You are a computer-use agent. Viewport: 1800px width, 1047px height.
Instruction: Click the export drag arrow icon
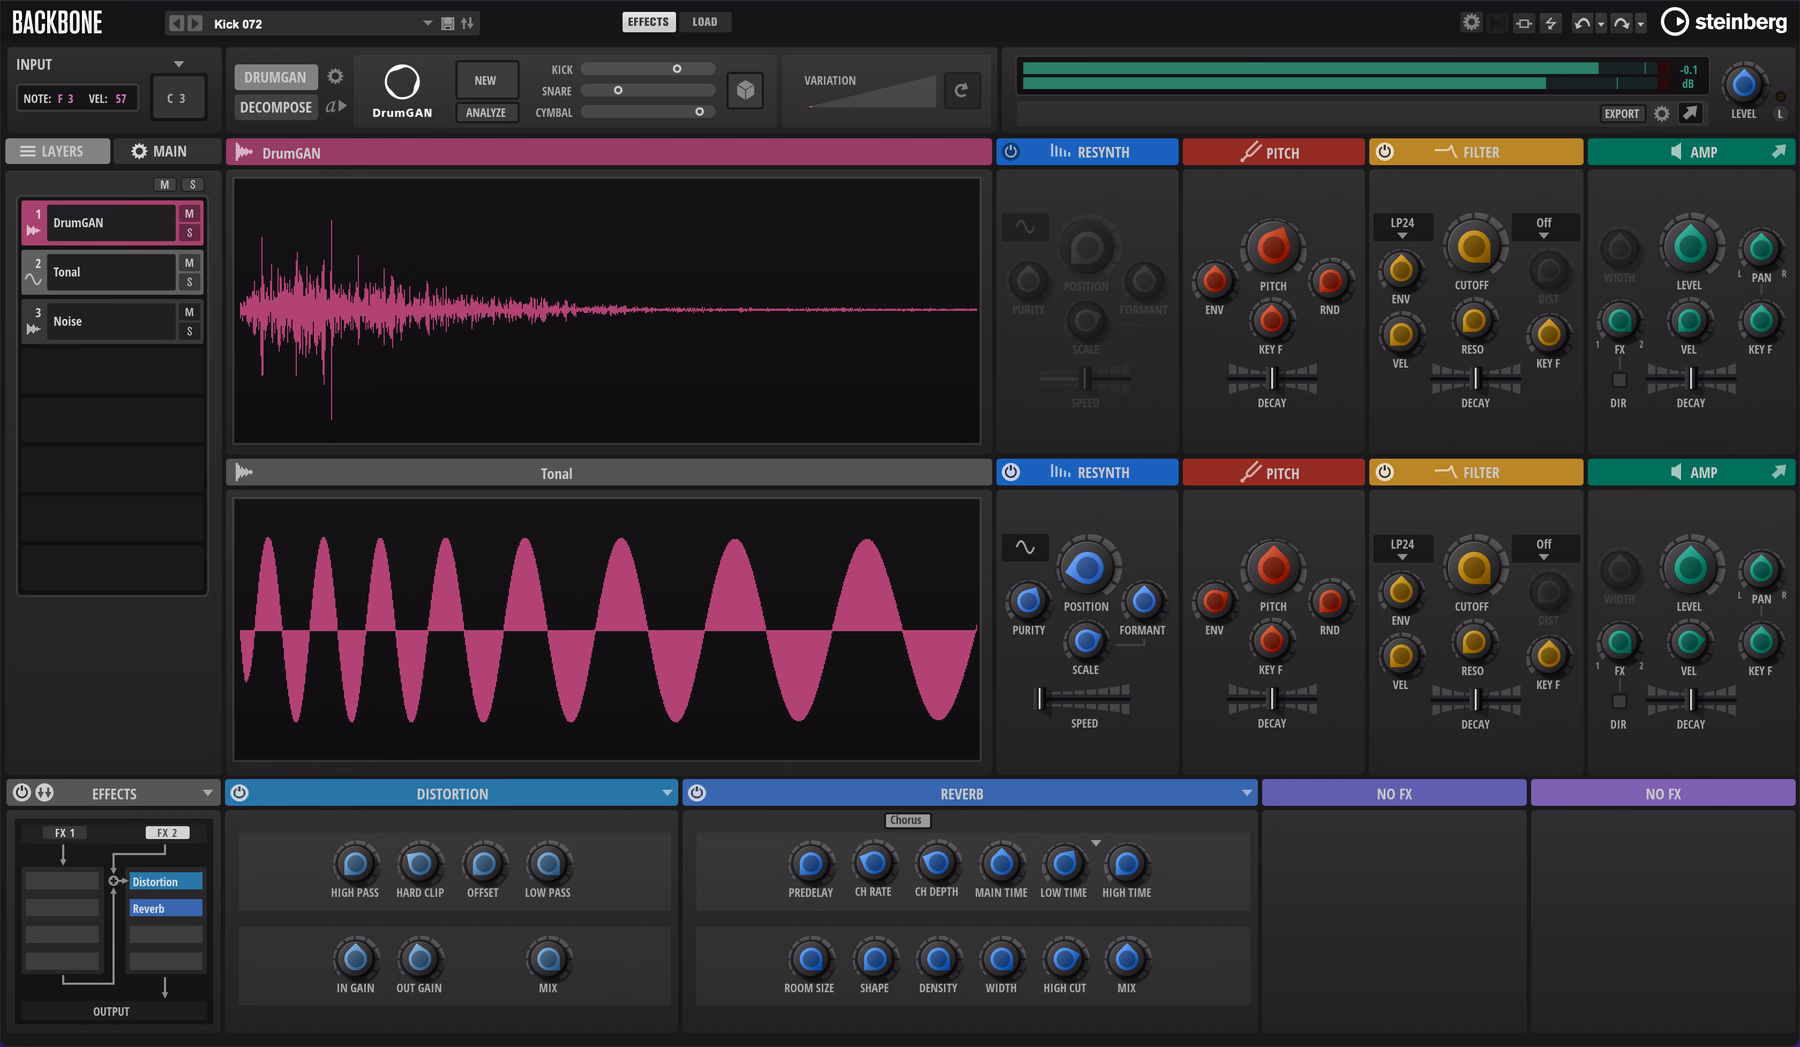point(1690,113)
